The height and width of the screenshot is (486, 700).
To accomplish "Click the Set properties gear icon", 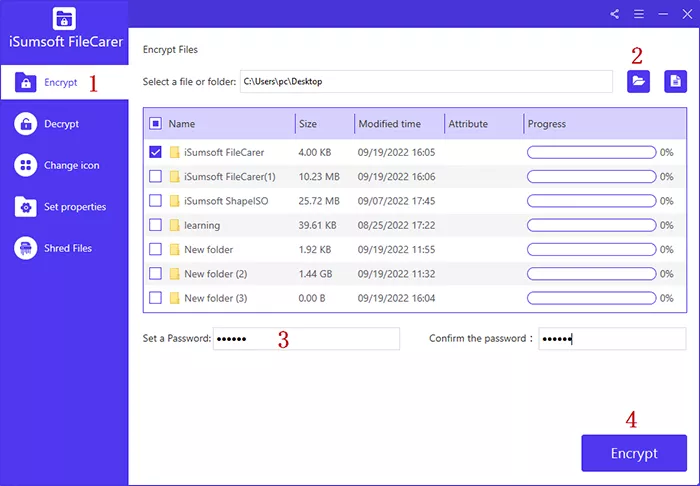I will coord(25,207).
